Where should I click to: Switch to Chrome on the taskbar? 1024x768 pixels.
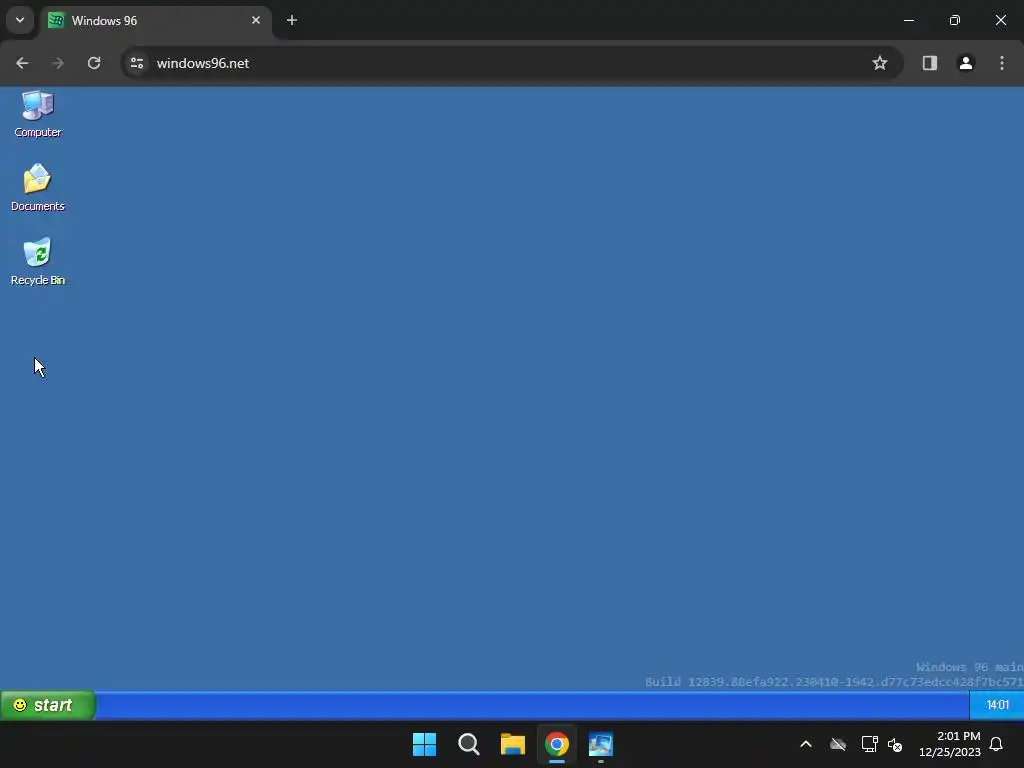tap(557, 744)
